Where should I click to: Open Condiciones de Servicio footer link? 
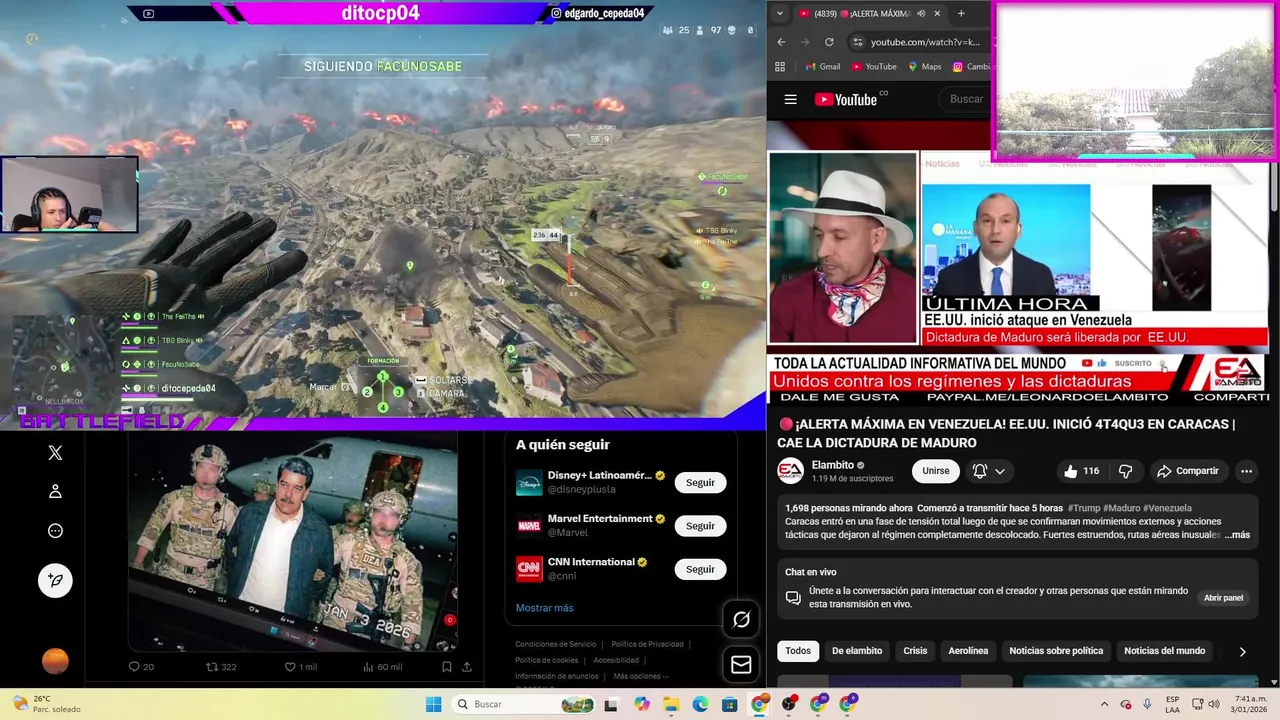pyautogui.click(x=555, y=644)
